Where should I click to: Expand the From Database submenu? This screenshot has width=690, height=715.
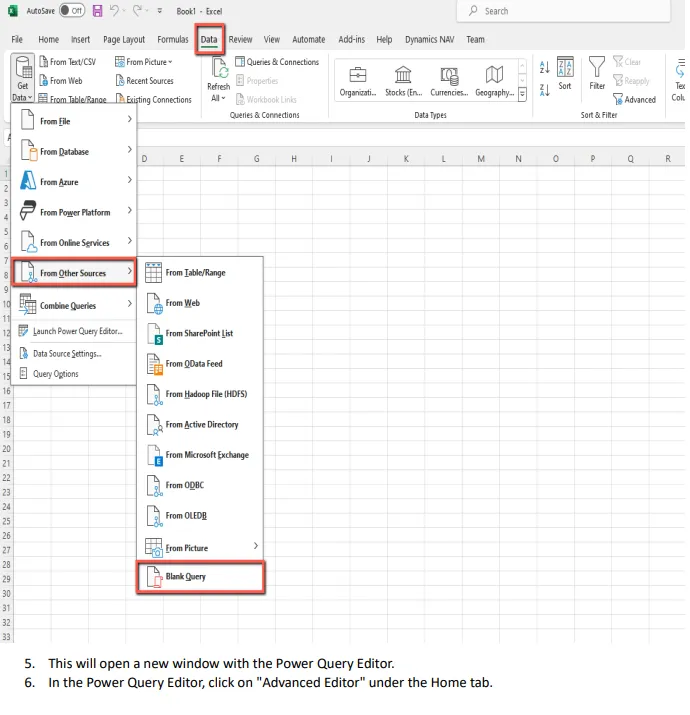(74, 151)
